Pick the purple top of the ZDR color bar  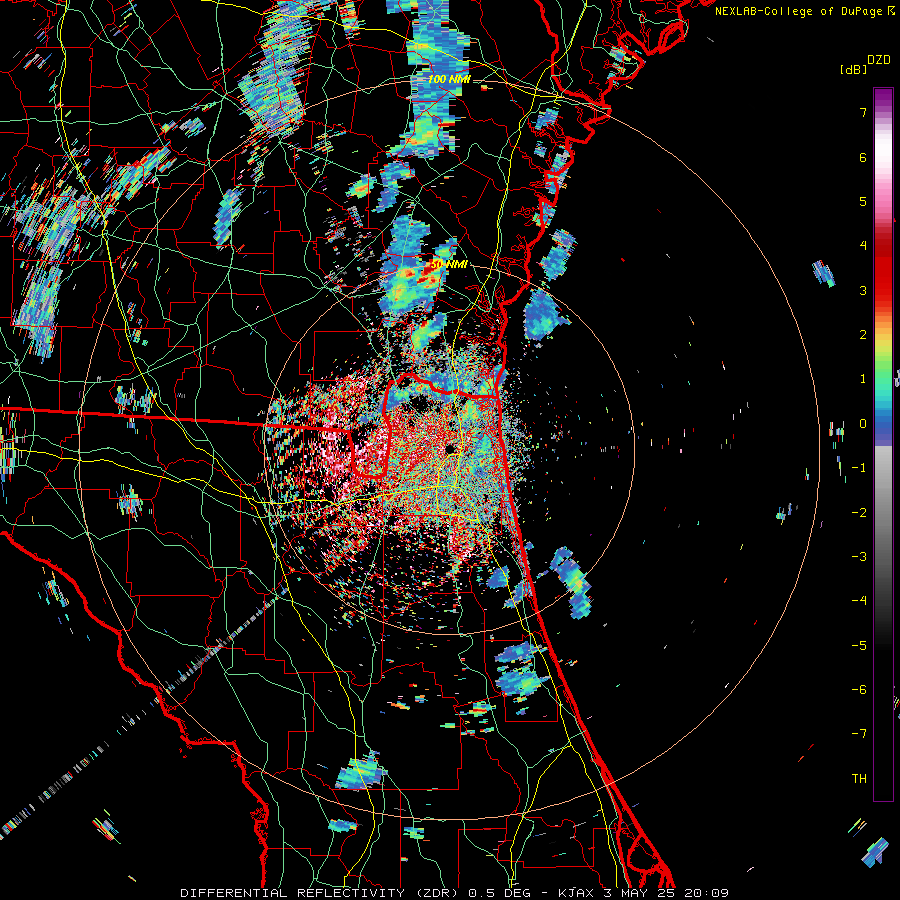883,98
